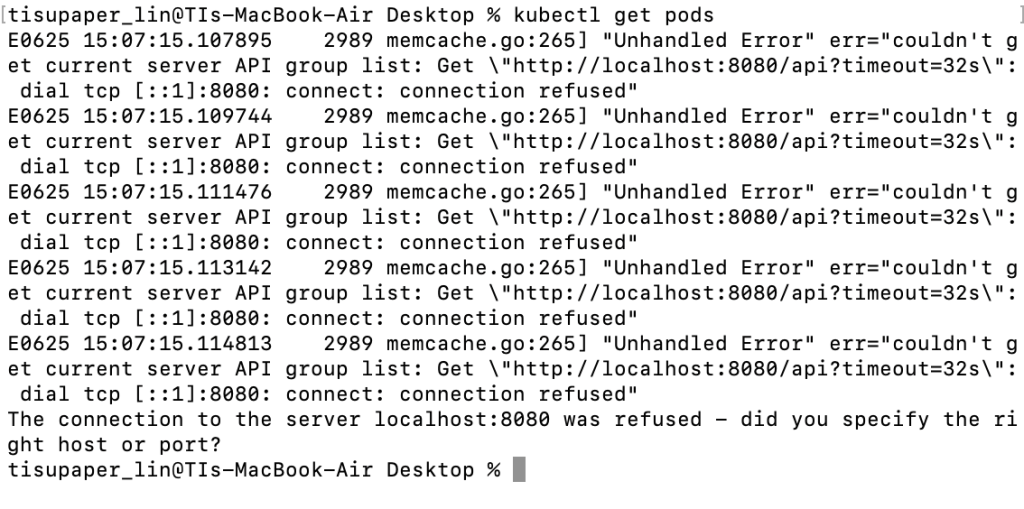
Task: Click the 'ght host or port?' text
Action: point(114,445)
